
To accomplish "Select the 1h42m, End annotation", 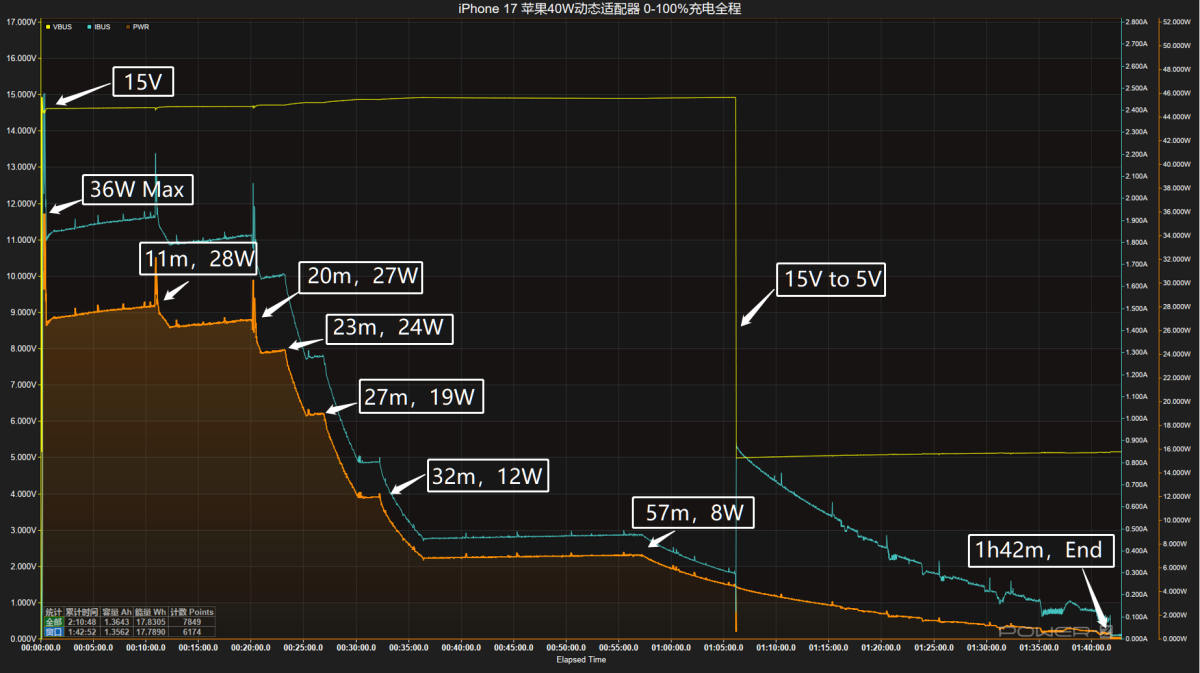I will (1035, 549).
